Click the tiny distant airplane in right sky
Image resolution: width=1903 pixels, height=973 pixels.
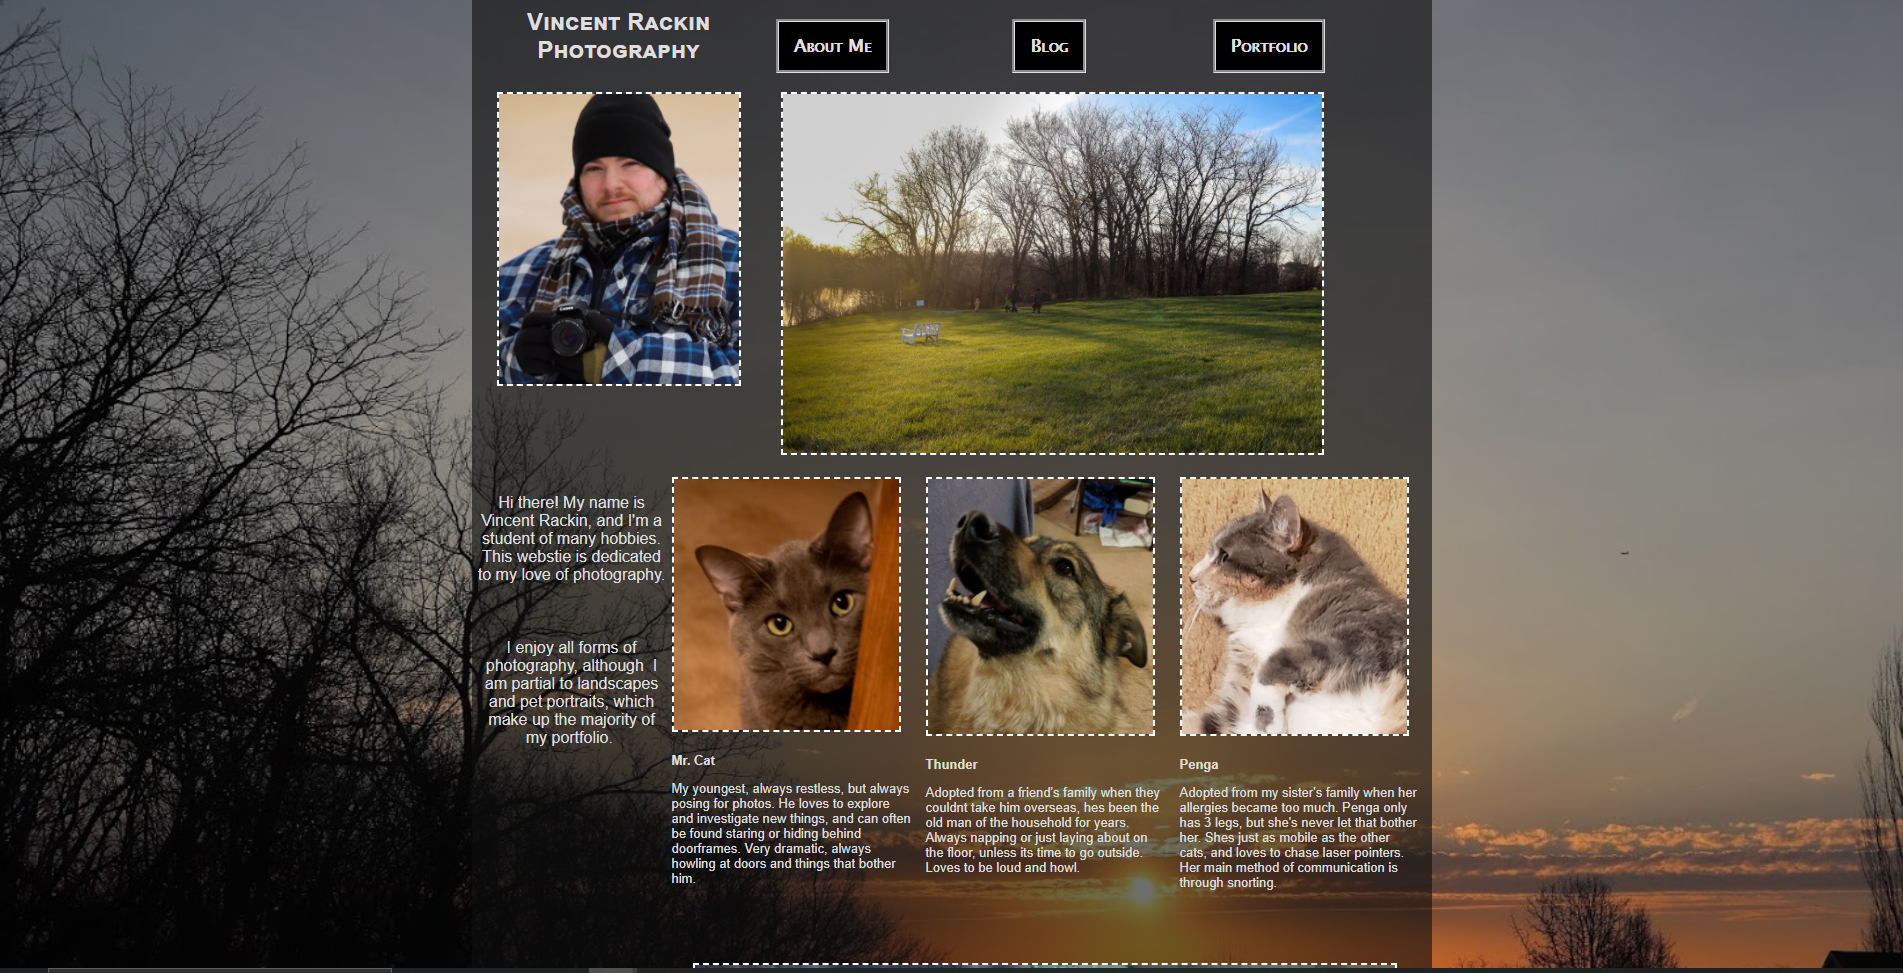(1624, 551)
